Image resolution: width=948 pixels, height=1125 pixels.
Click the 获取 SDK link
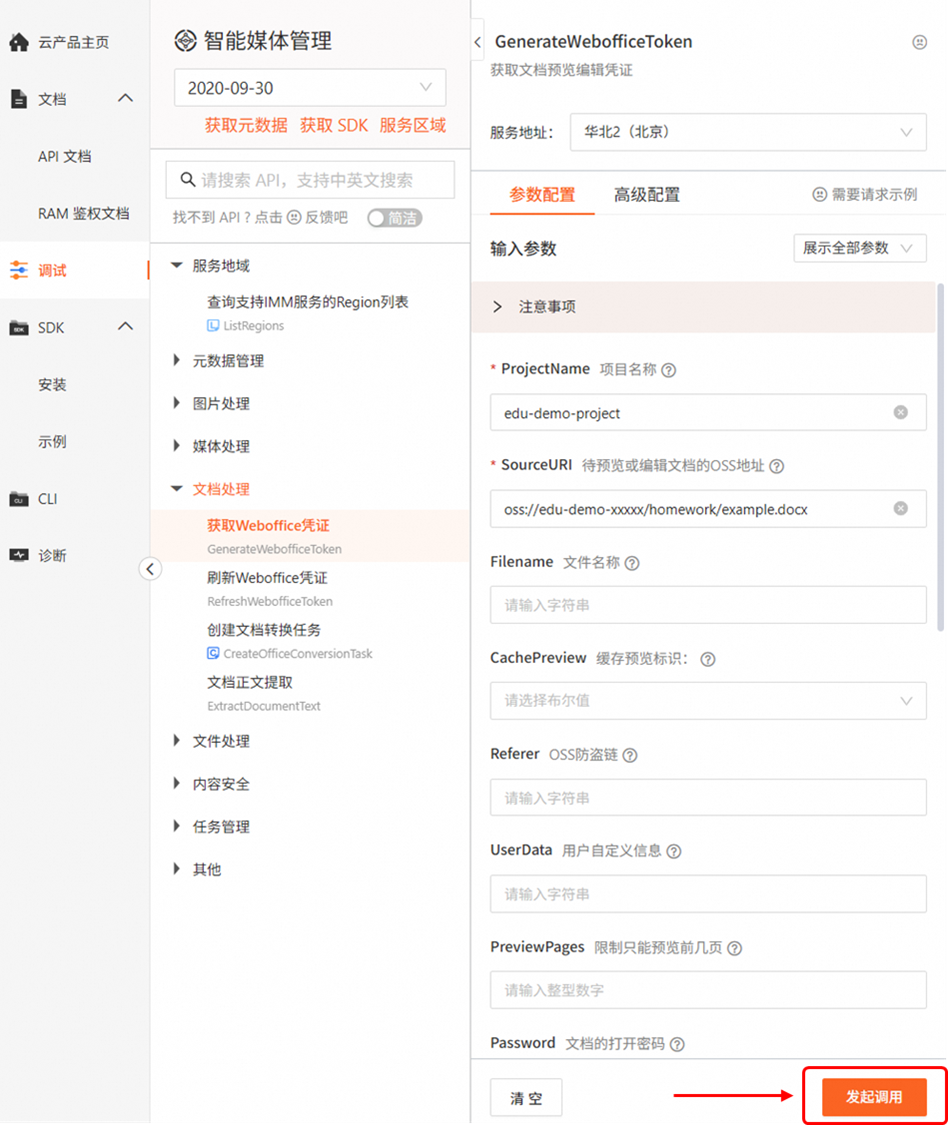(x=334, y=126)
